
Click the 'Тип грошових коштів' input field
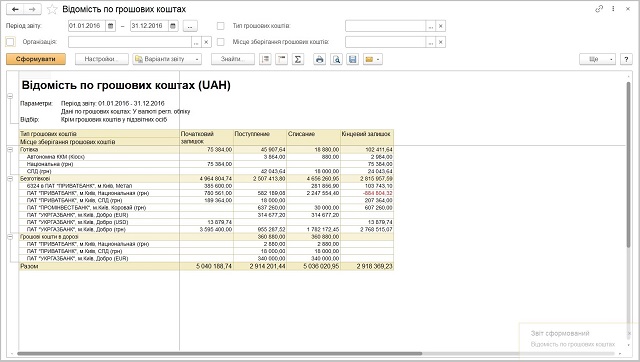pos(385,26)
